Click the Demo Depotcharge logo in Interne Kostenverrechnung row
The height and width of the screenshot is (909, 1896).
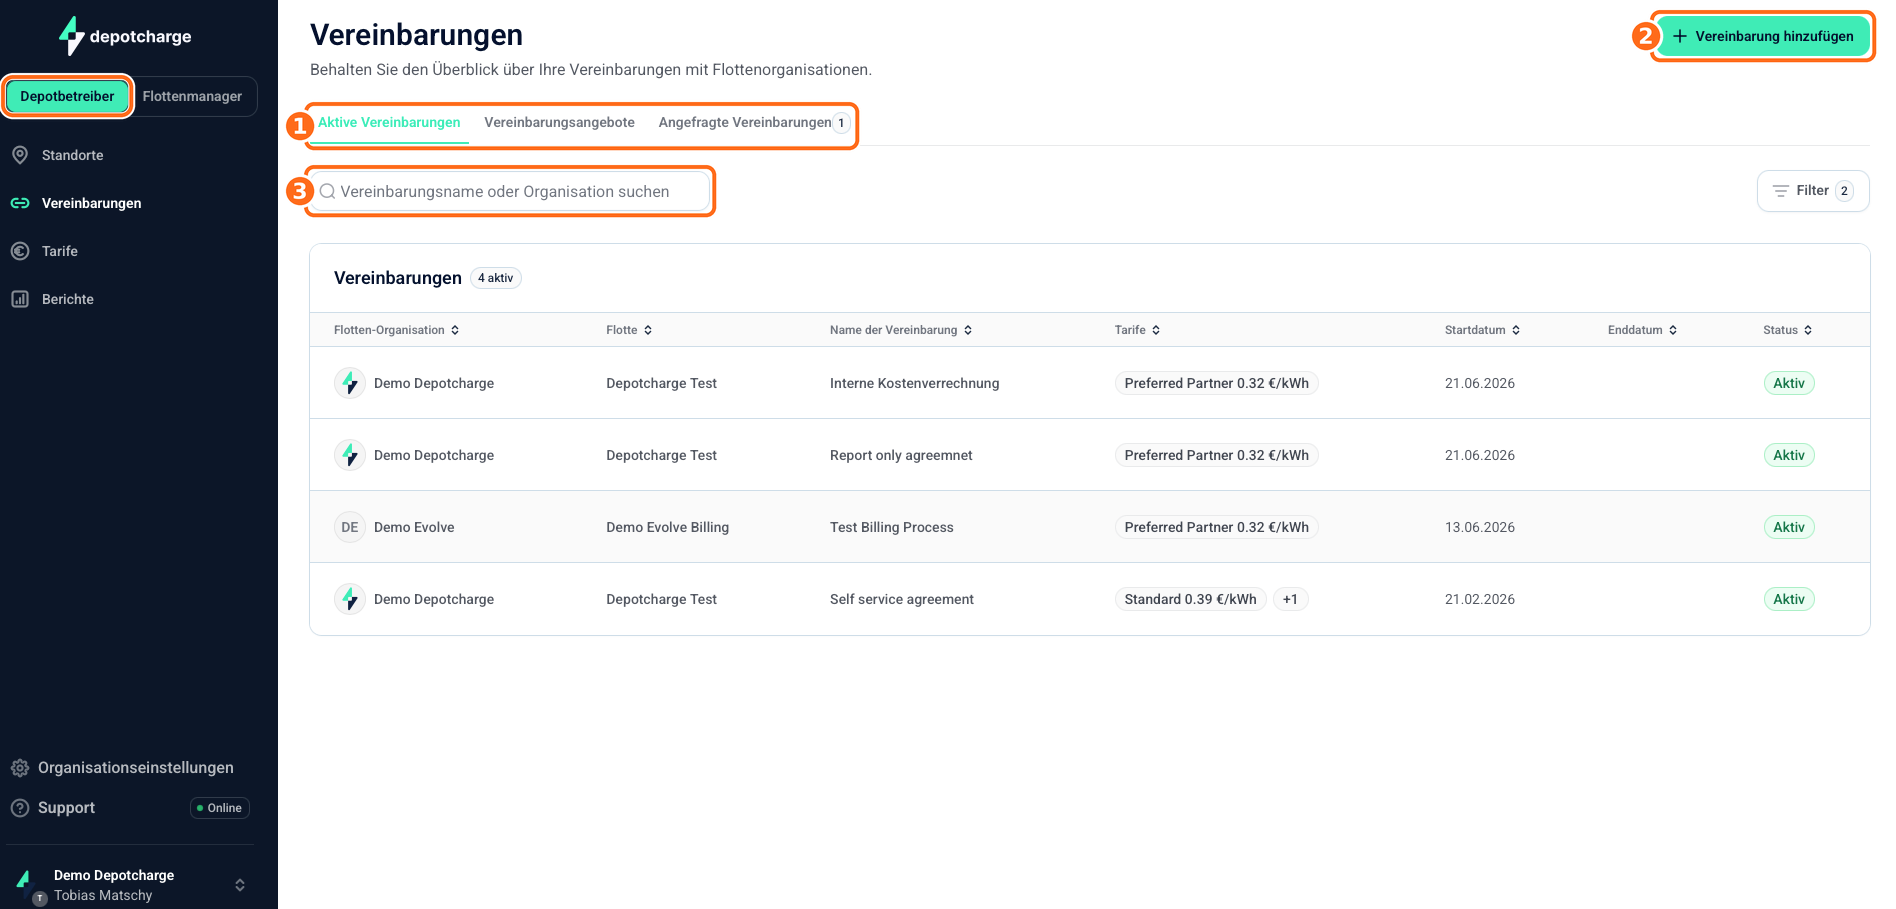coord(349,383)
